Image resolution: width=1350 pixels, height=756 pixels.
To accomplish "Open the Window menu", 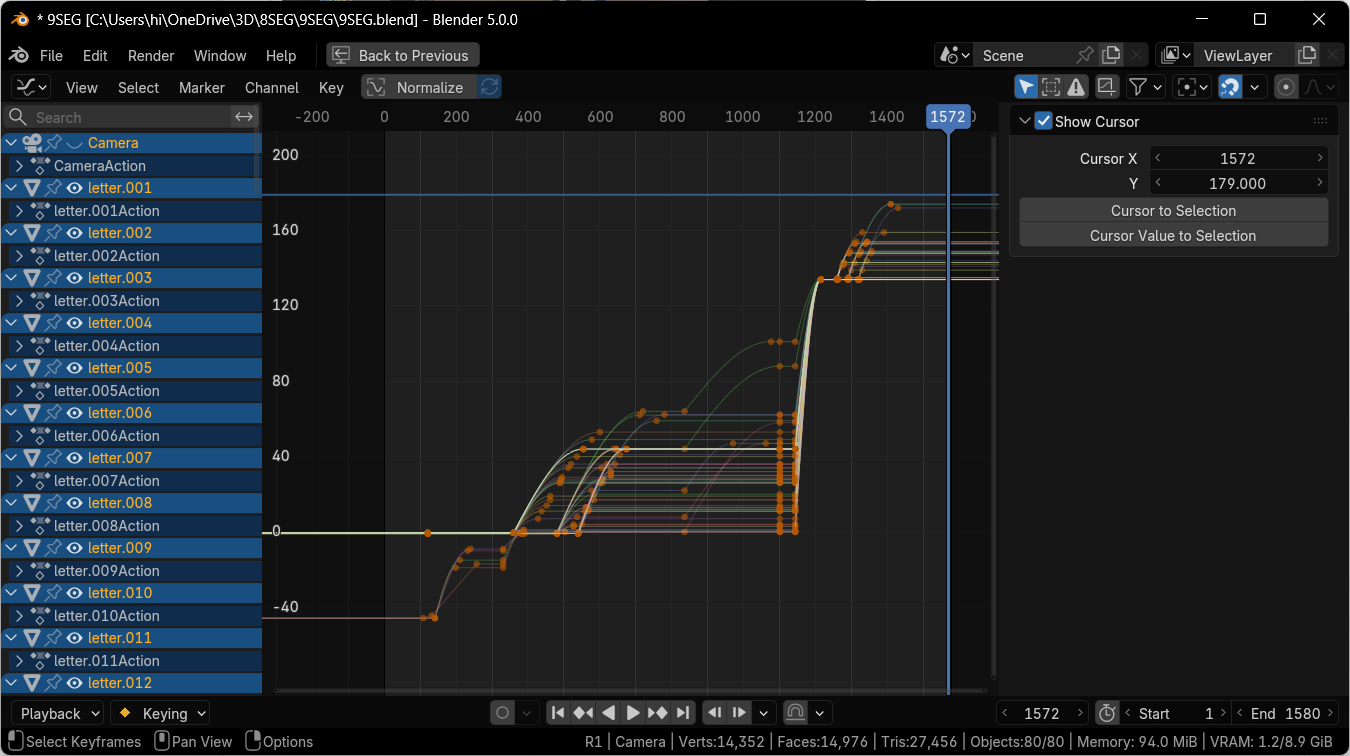I will (x=220, y=56).
